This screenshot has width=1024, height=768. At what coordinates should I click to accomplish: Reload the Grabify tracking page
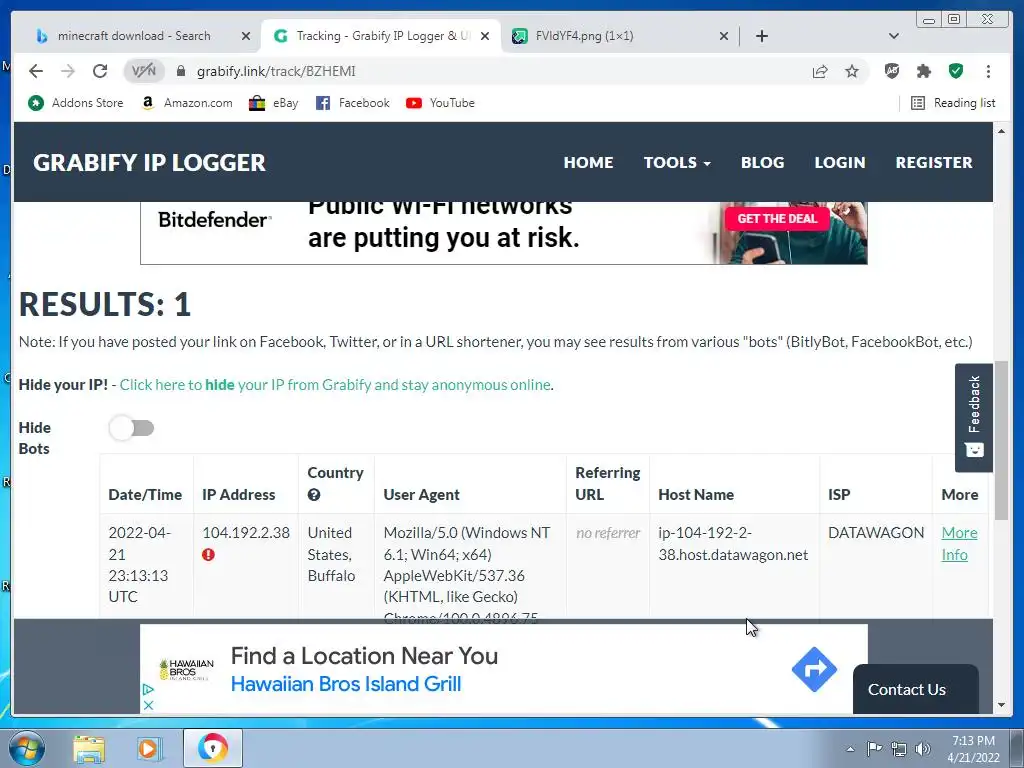[100, 71]
